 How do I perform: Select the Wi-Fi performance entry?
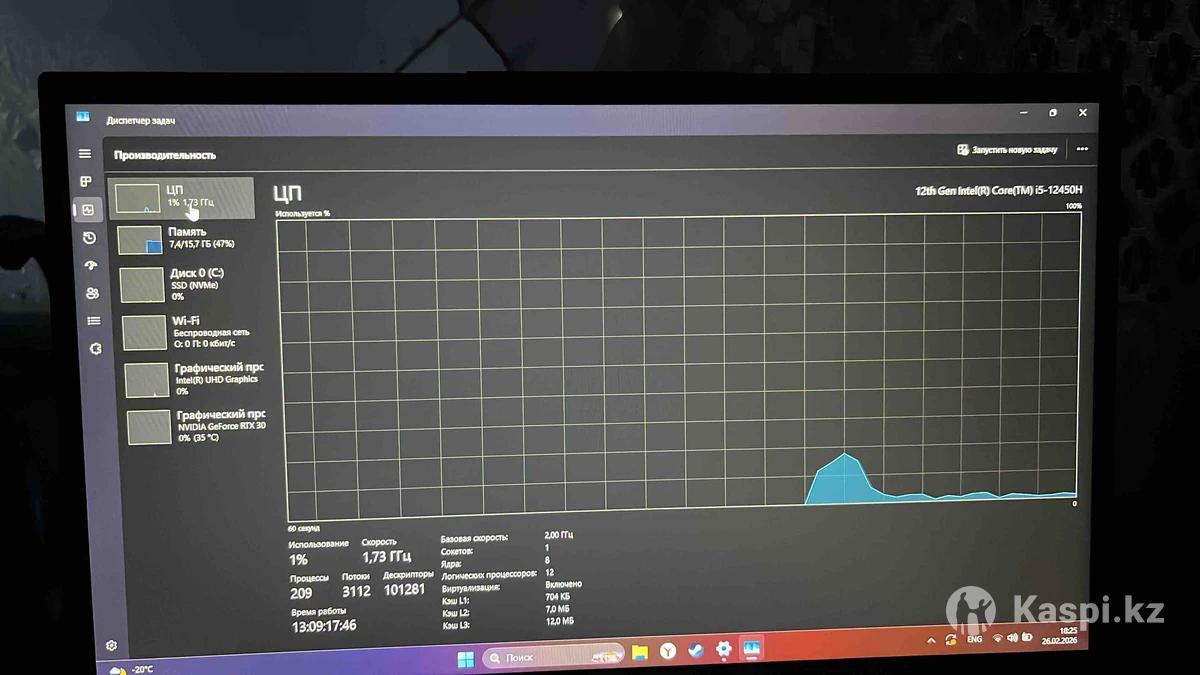196,332
